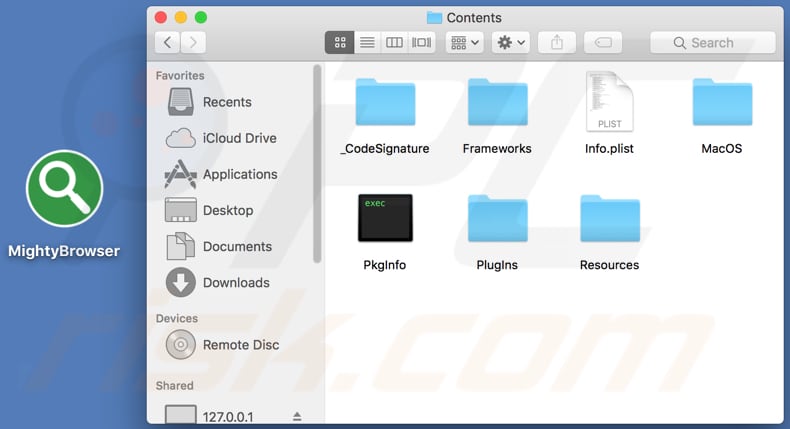
Task: Open the arrange items dropdown
Action: [x=465, y=42]
